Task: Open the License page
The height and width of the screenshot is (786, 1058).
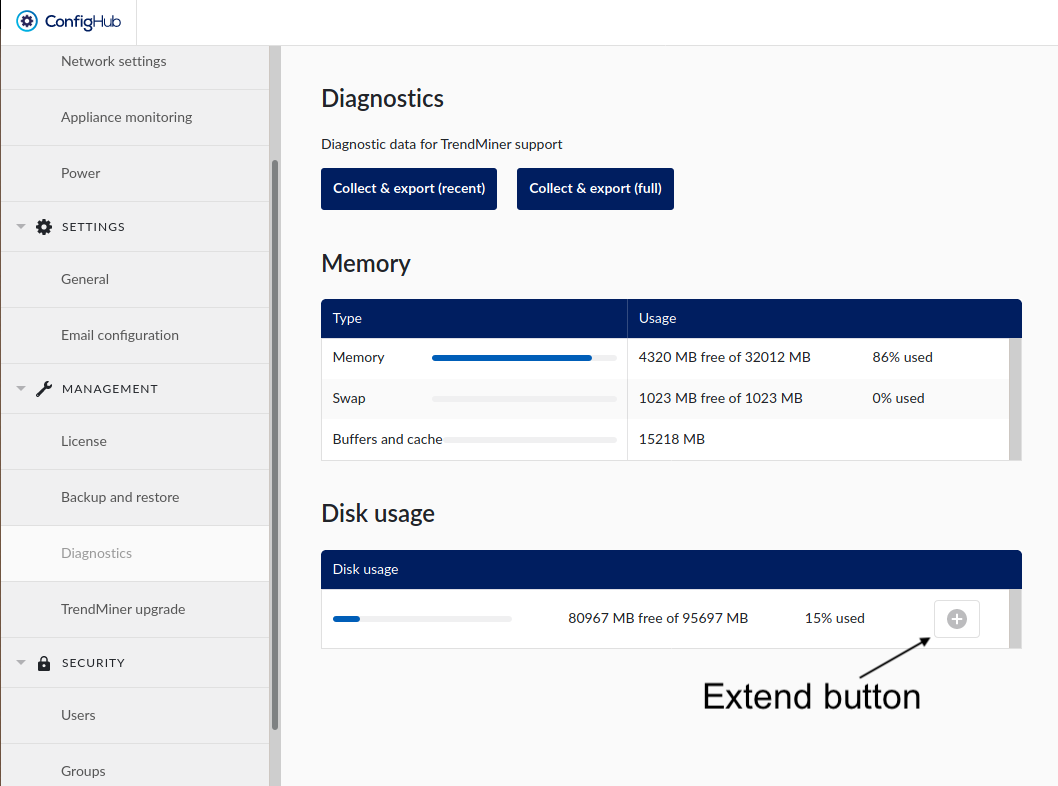Action: point(84,441)
